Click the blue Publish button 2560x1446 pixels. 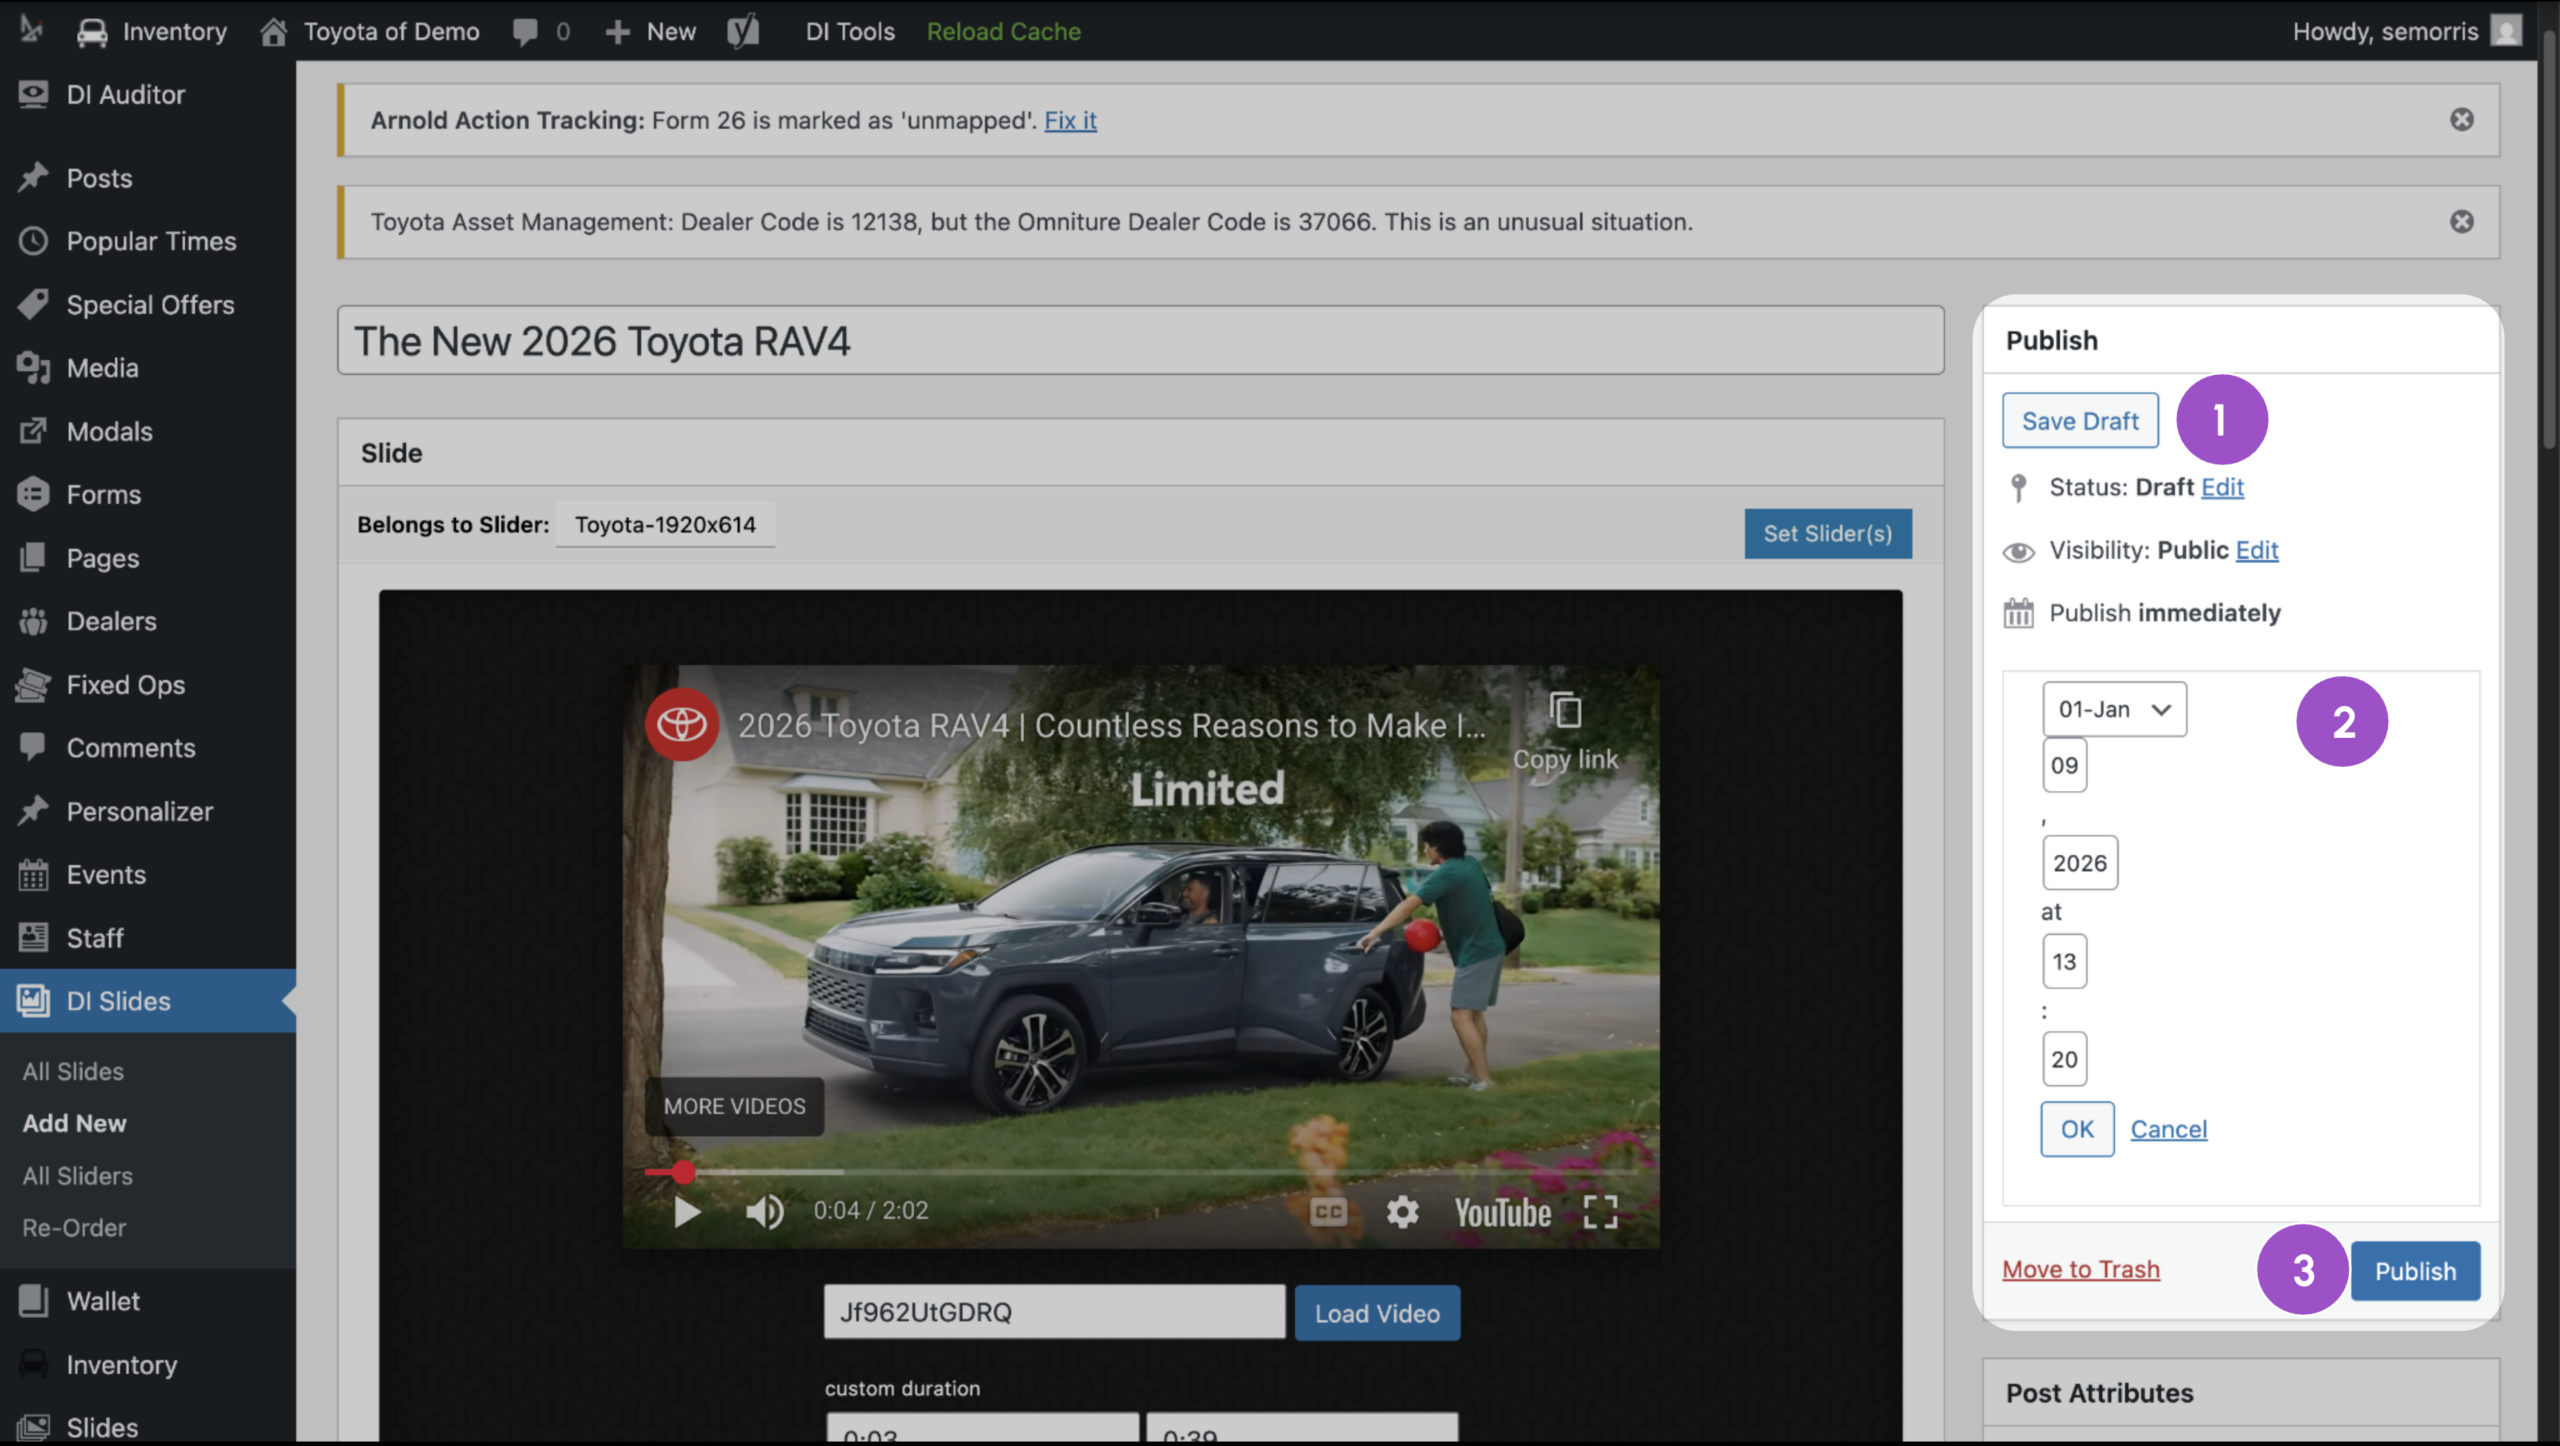point(2415,1271)
